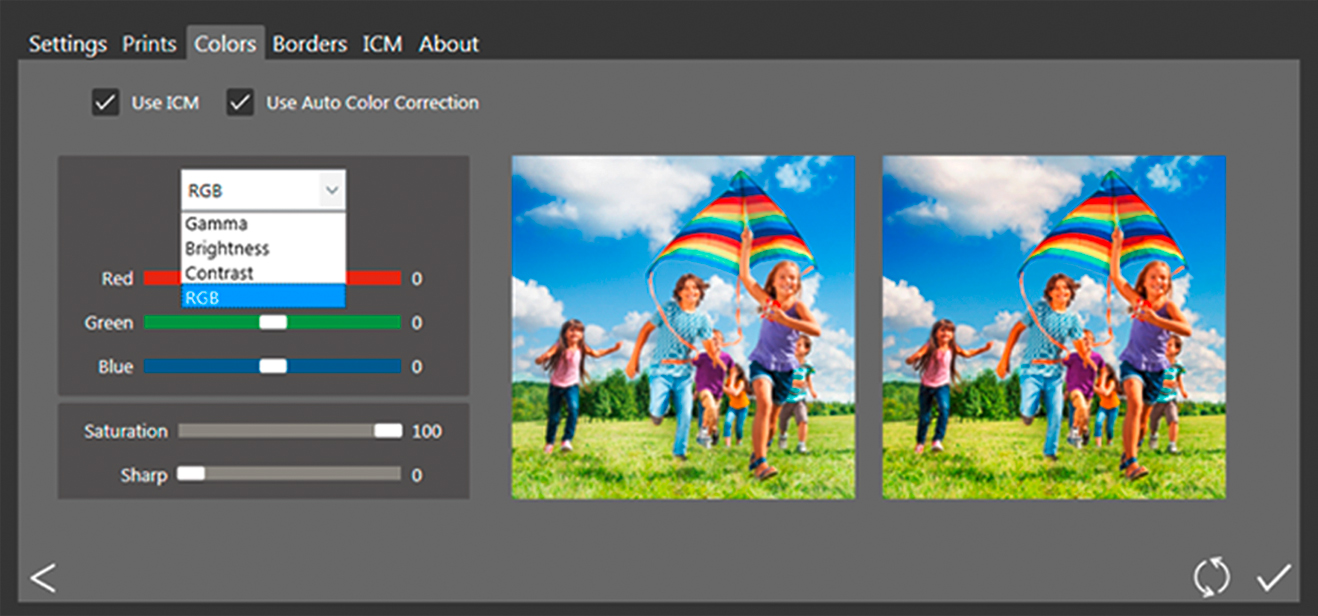Show the About tab
Screen dimensions: 1318x616
(449, 44)
